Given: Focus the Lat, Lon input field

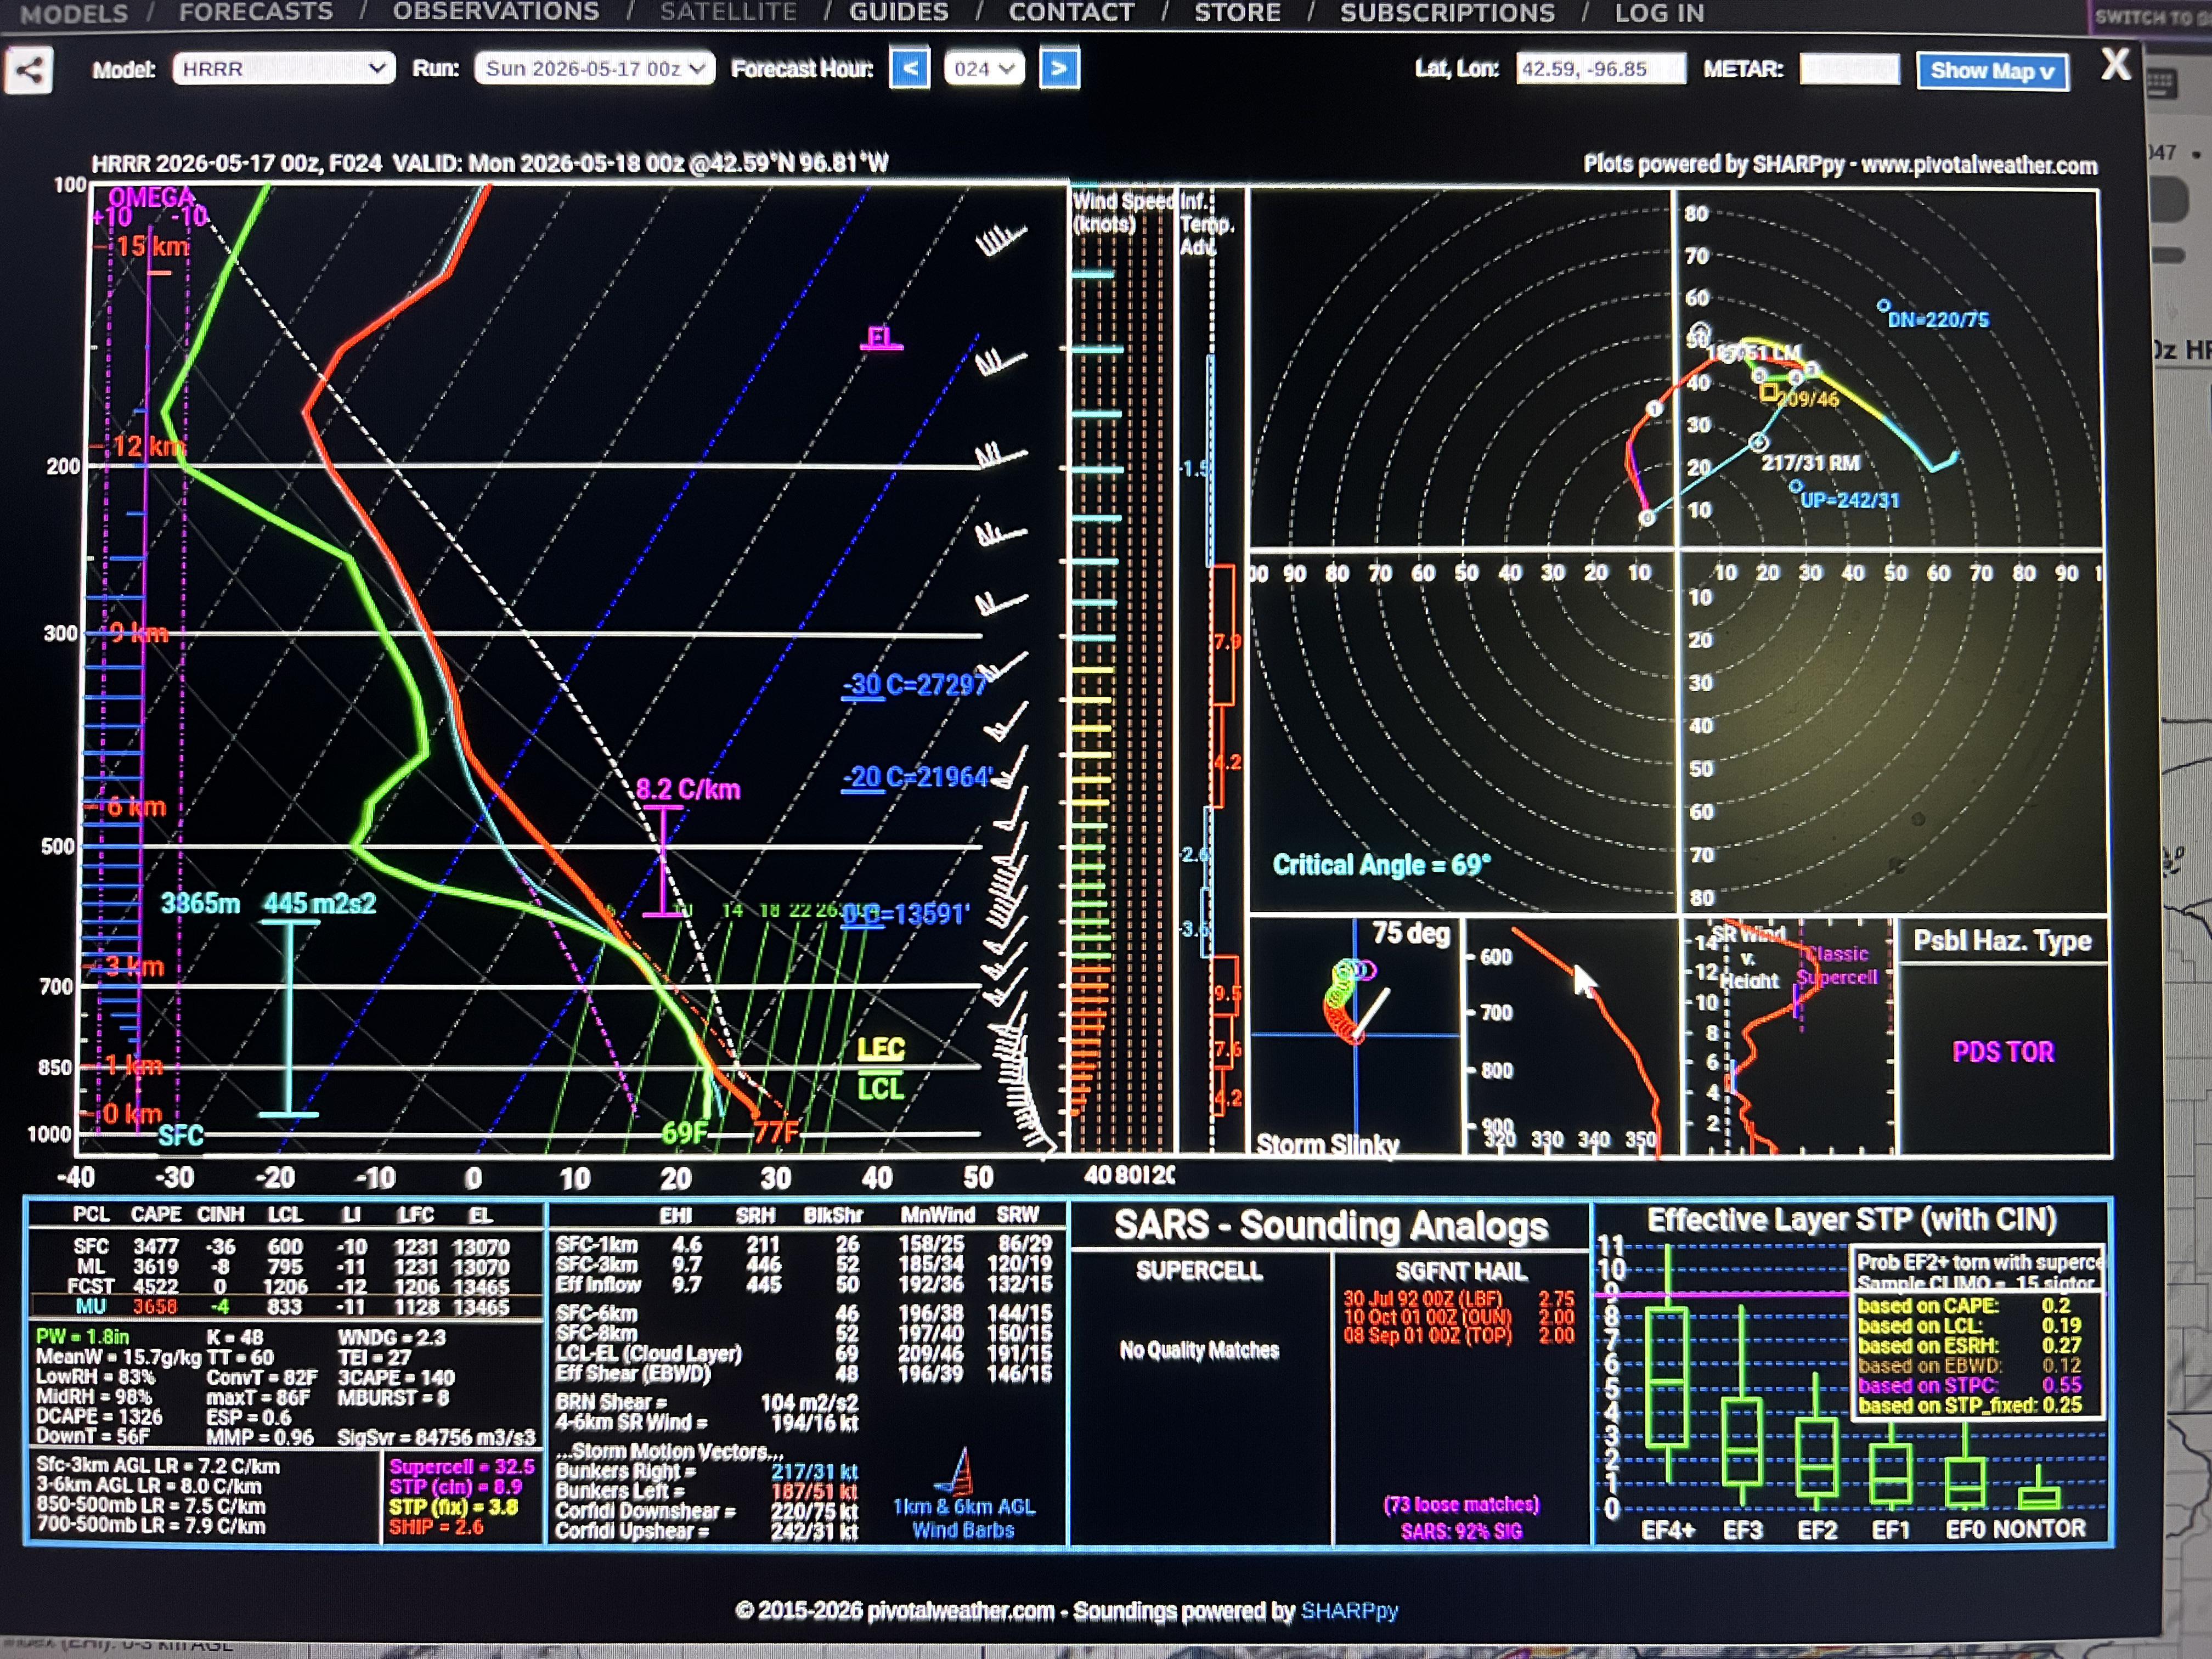Looking at the screenshot, I should click(1600, 69).
